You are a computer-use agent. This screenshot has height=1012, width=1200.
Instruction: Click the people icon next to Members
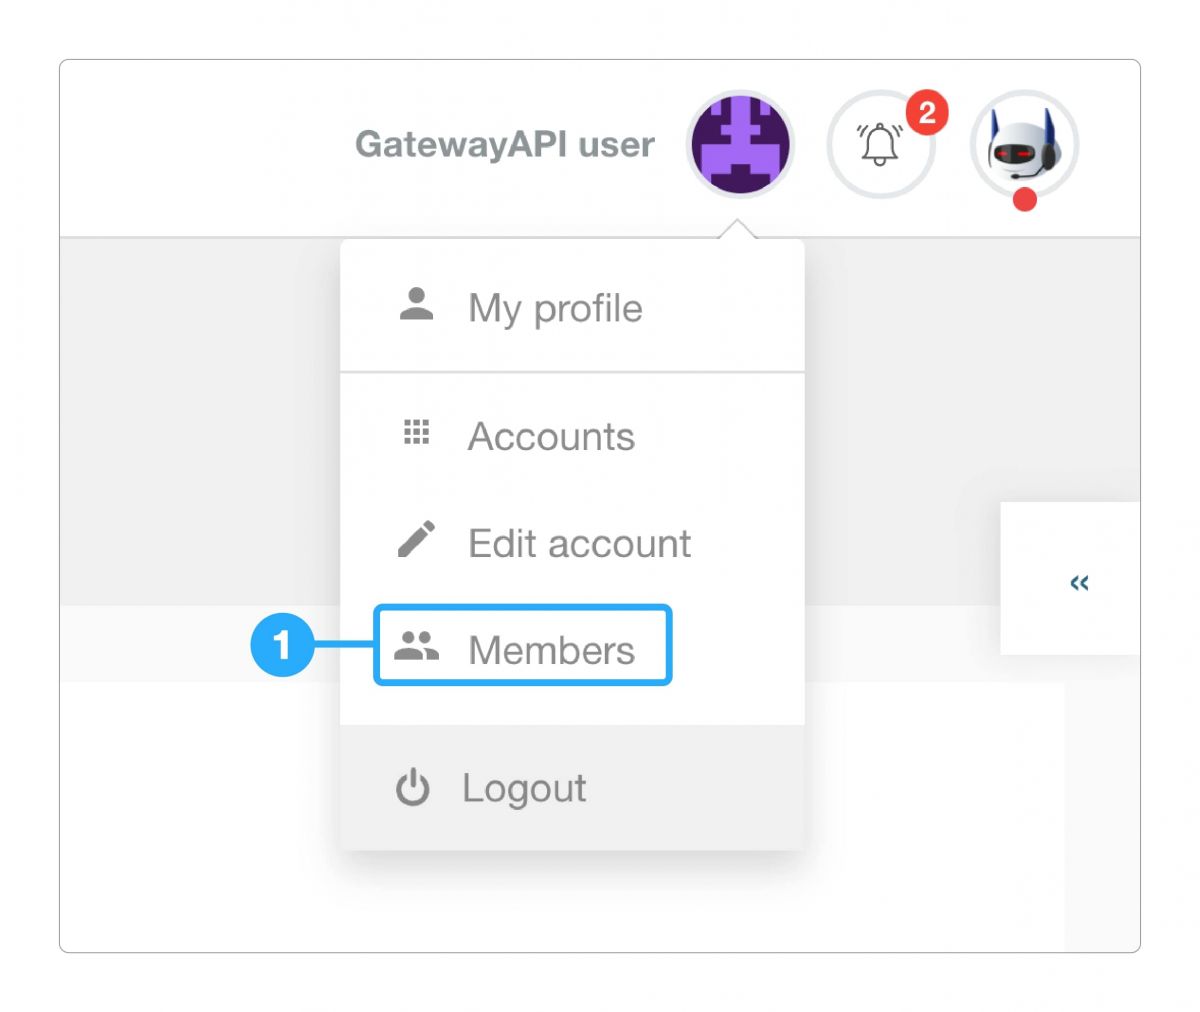click(x=418, y=646)
